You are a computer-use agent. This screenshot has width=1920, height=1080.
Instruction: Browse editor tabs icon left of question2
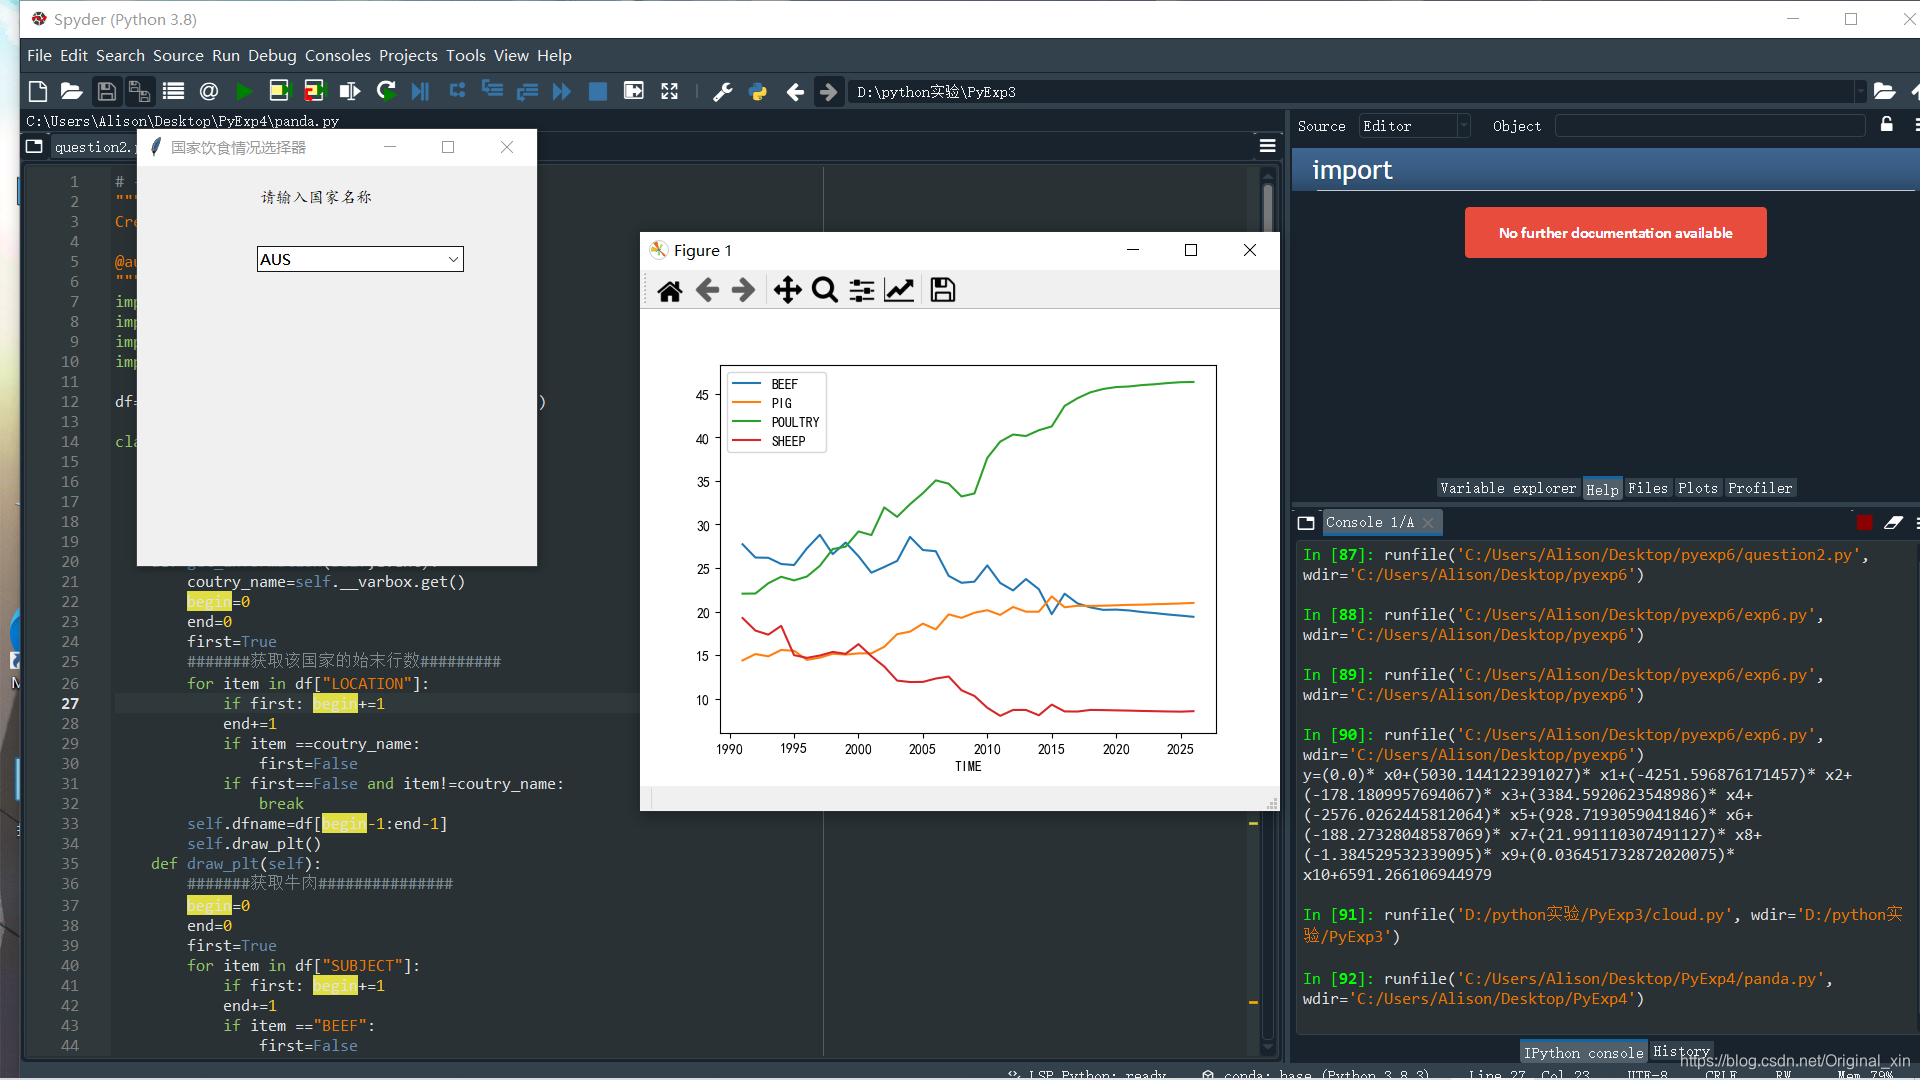(x=34, y=146)
